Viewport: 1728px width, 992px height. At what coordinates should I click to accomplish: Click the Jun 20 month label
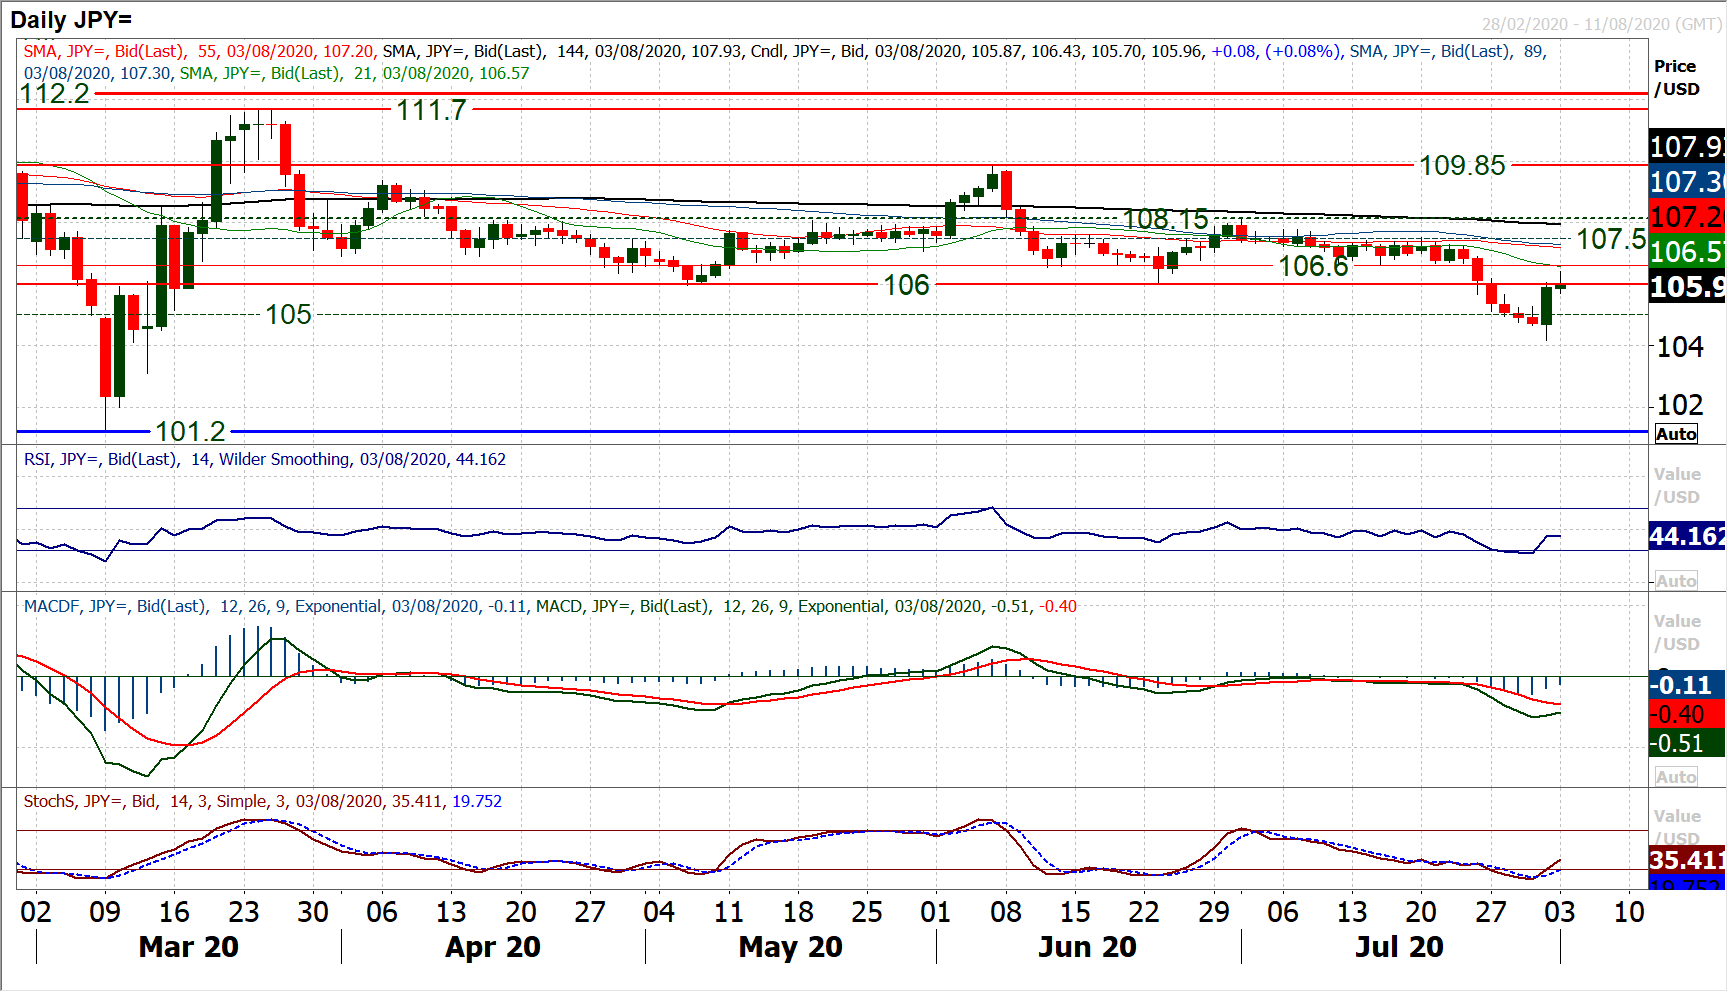tap(1087, 947)
